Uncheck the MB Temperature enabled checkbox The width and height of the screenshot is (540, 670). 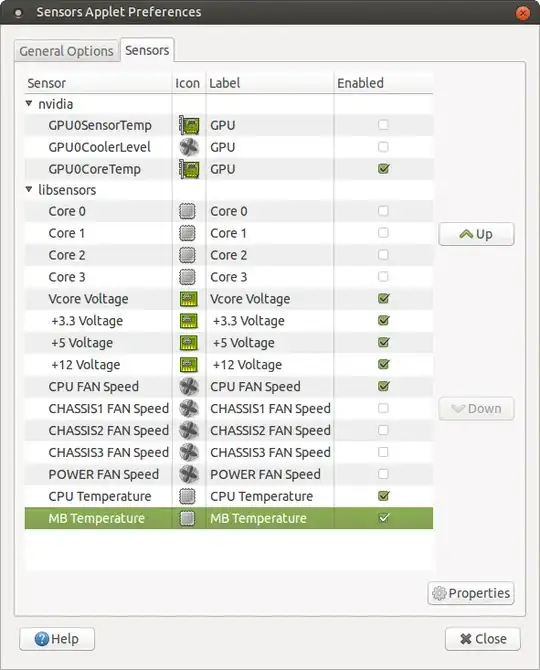[383, 517]
